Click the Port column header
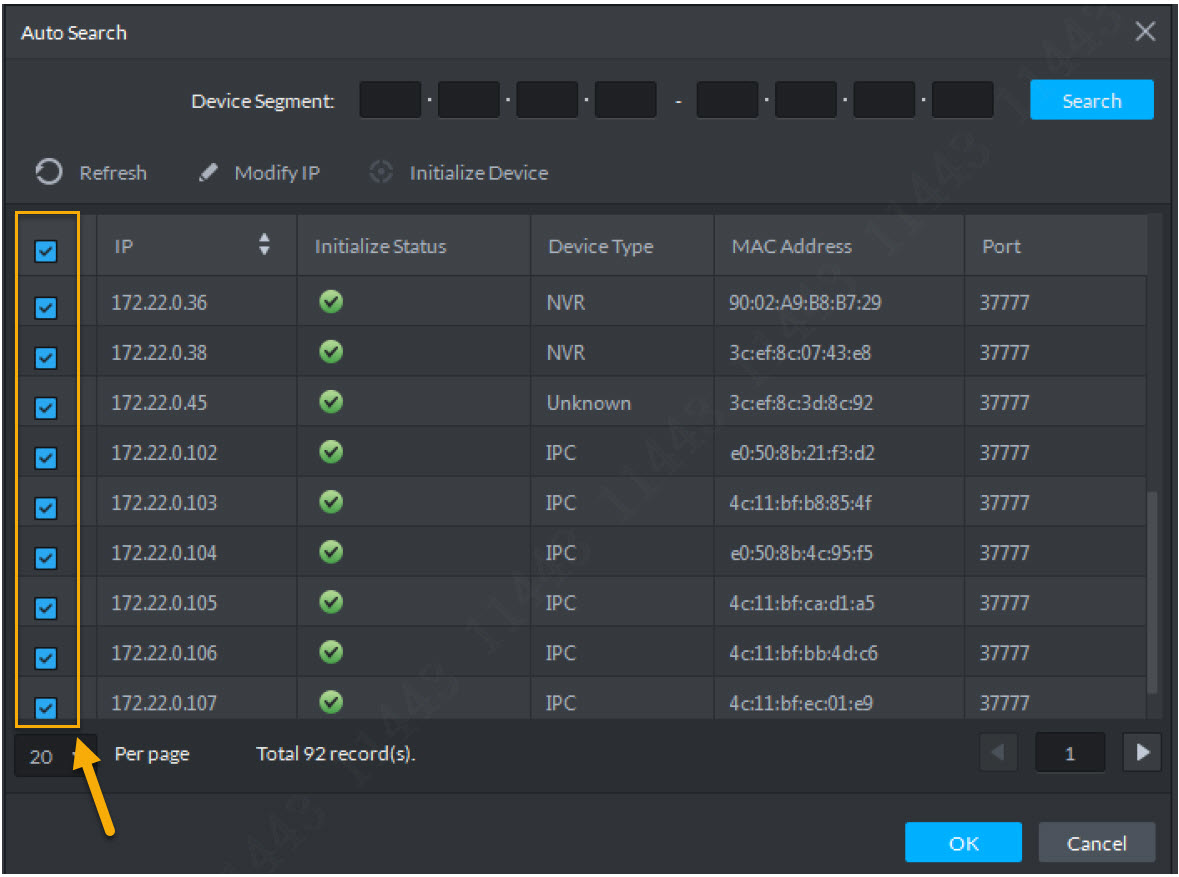This screenshot has width=1179, height=877. point(1055,245)
